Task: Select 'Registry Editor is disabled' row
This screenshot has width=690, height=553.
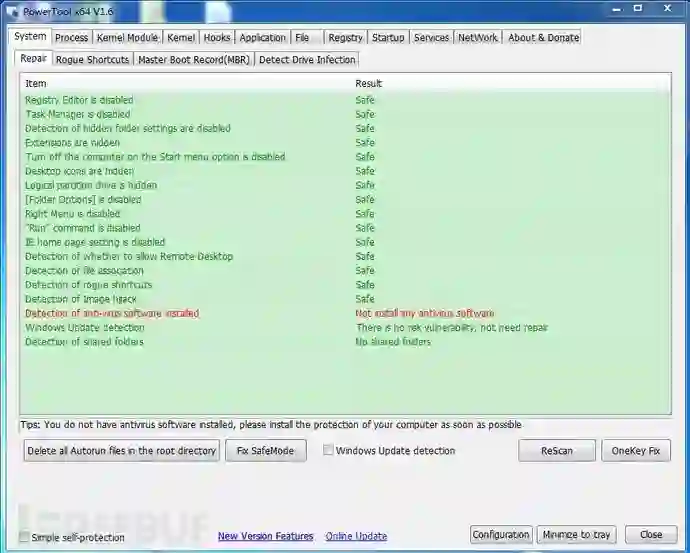Action: [x=345, y=100]
